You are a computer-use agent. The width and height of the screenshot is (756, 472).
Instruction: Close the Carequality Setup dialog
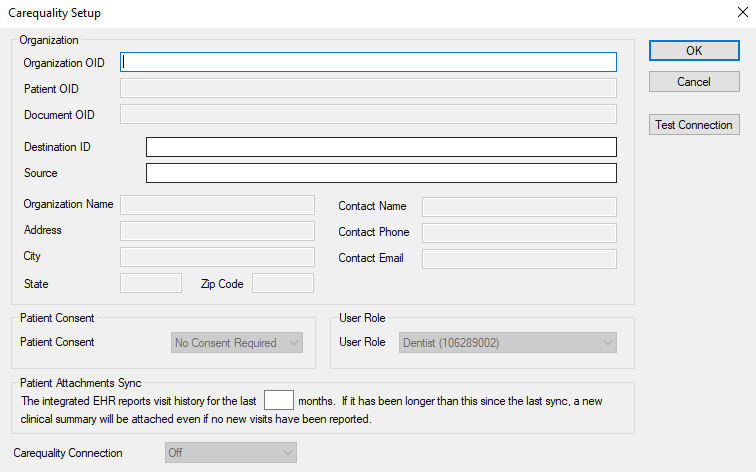coord(740,13)
